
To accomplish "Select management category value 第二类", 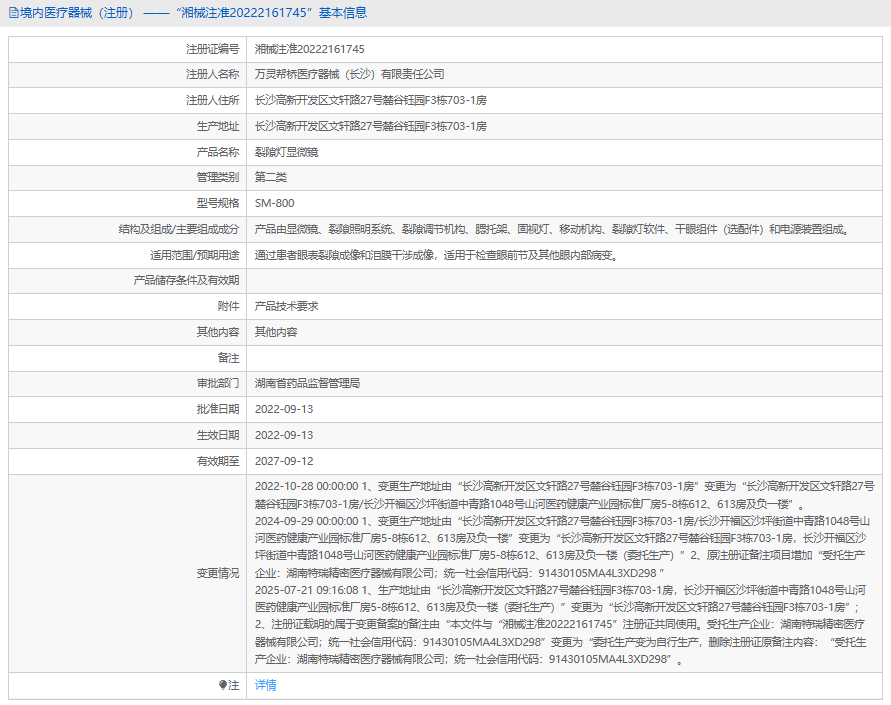I will coord(270,177).
